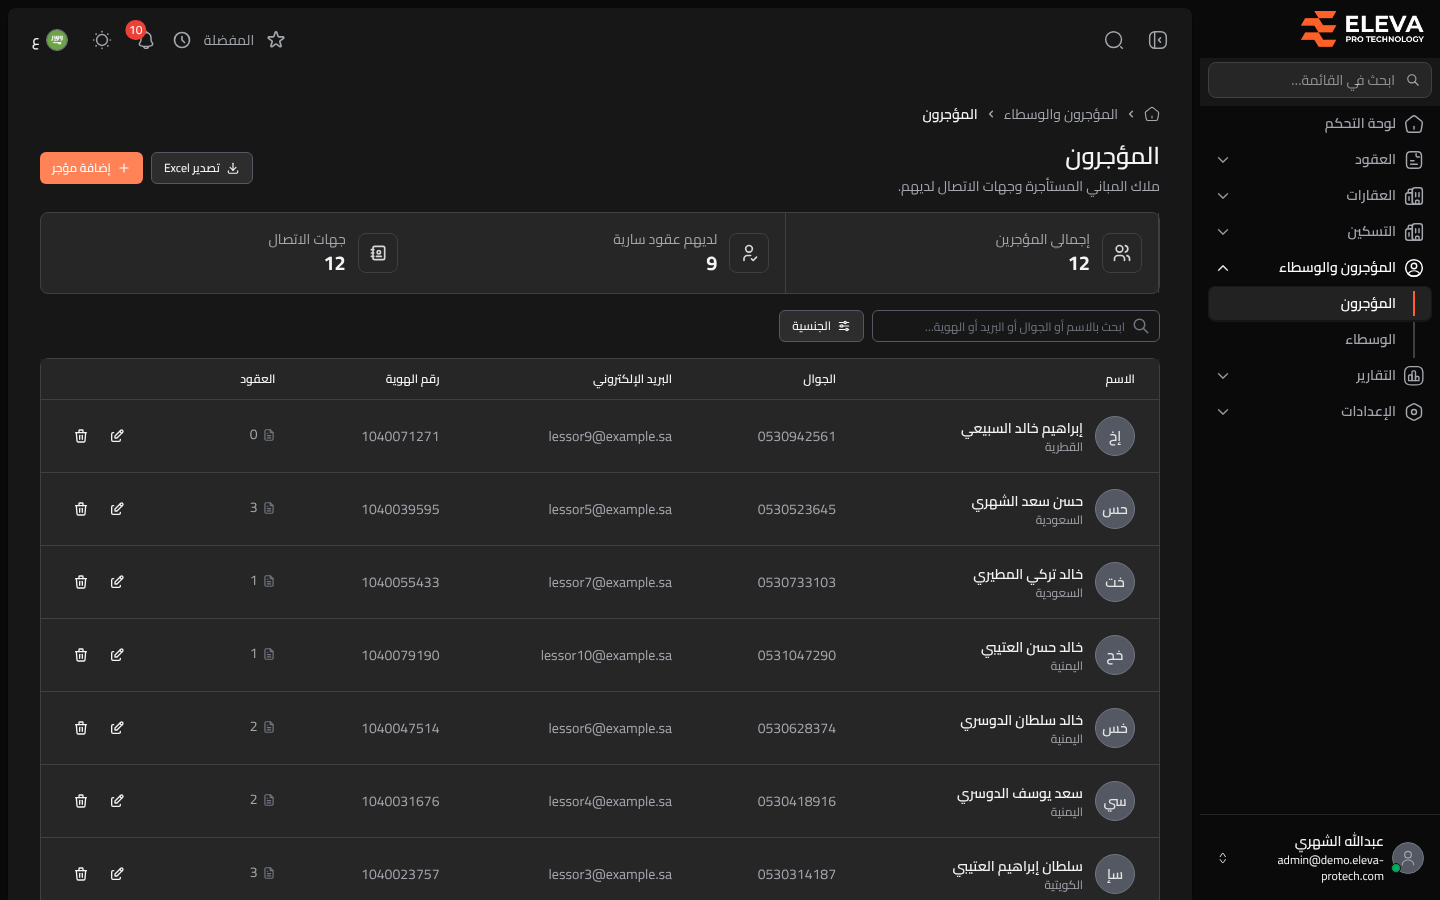Add this page to favorites star
Screen dimensions: 1440x900
click(276, 40)
